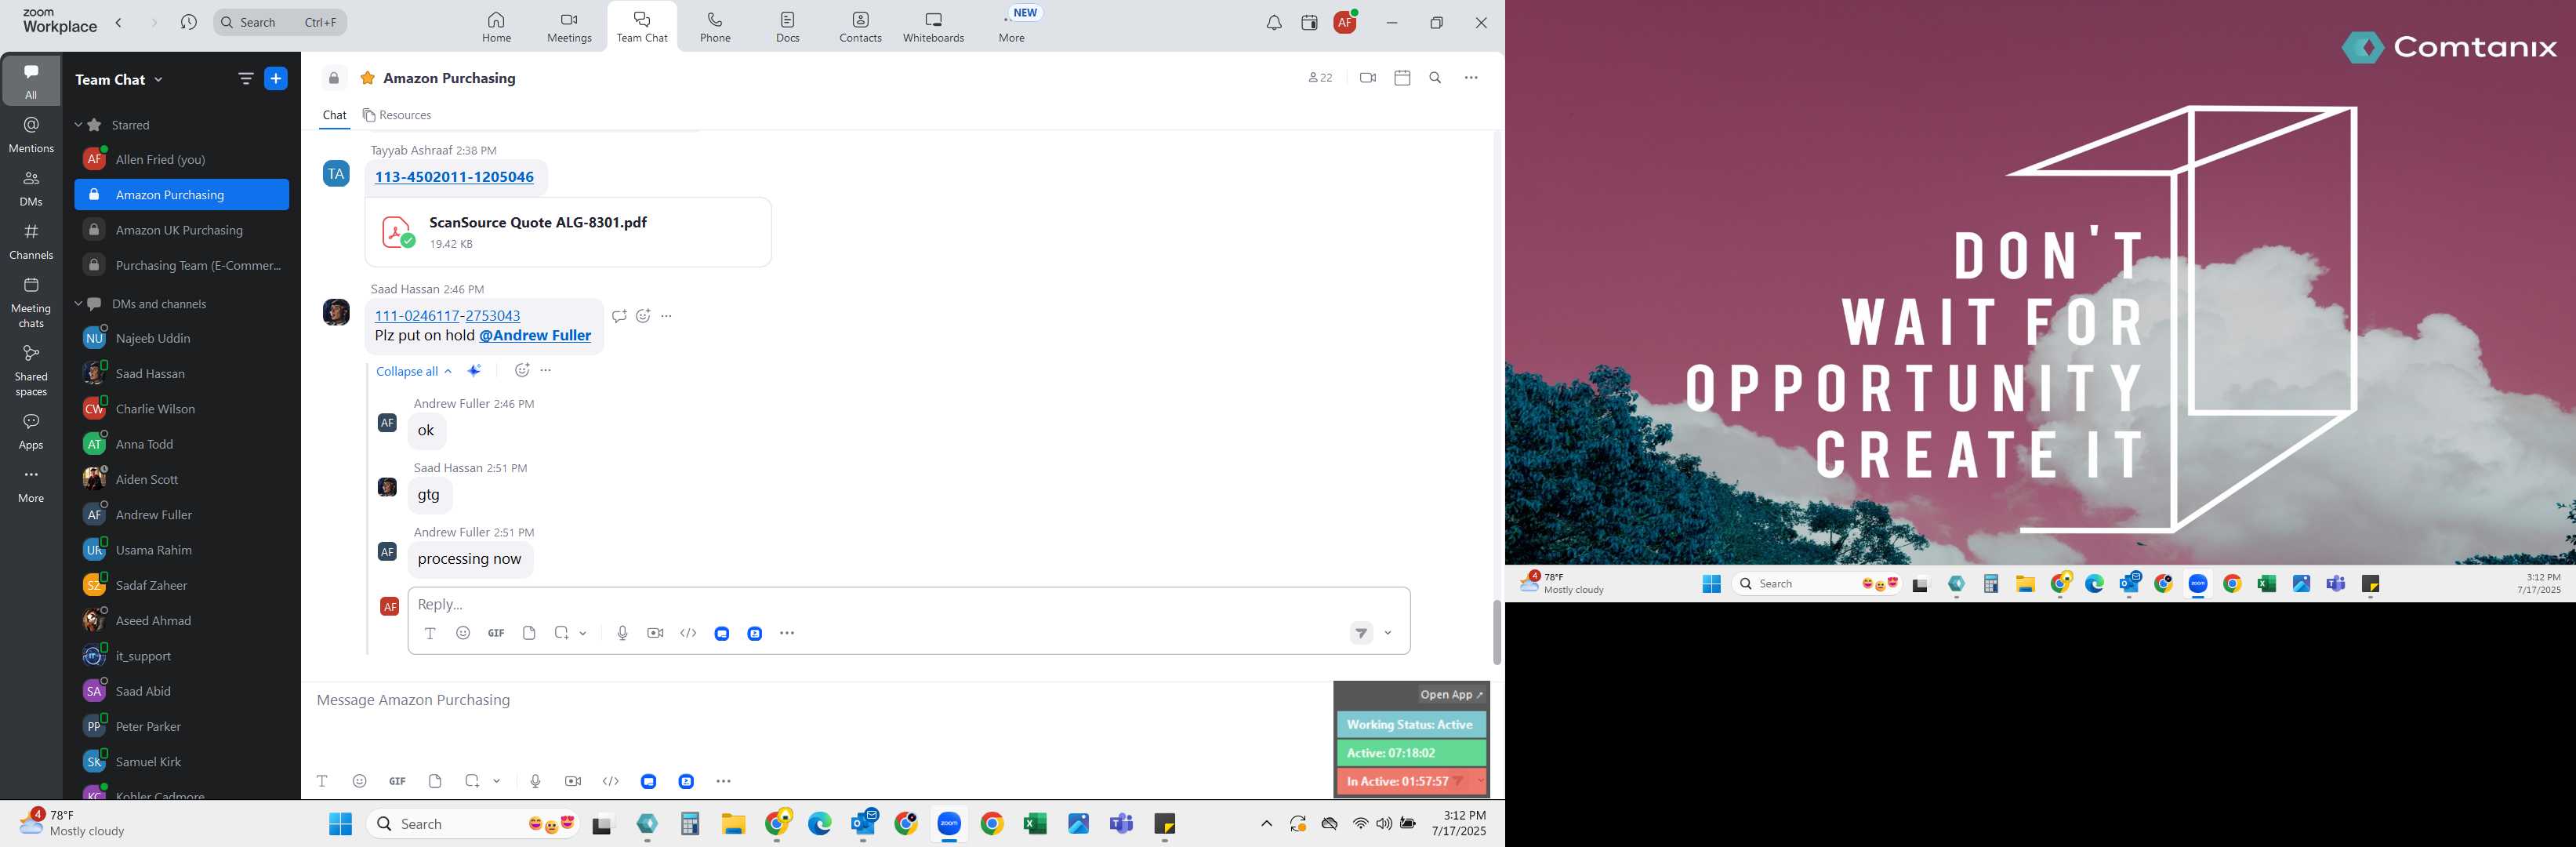Viewport: 2576px width, 847px height.
Task: Switch to the Meetings tab
Action: tap(569, 27)
